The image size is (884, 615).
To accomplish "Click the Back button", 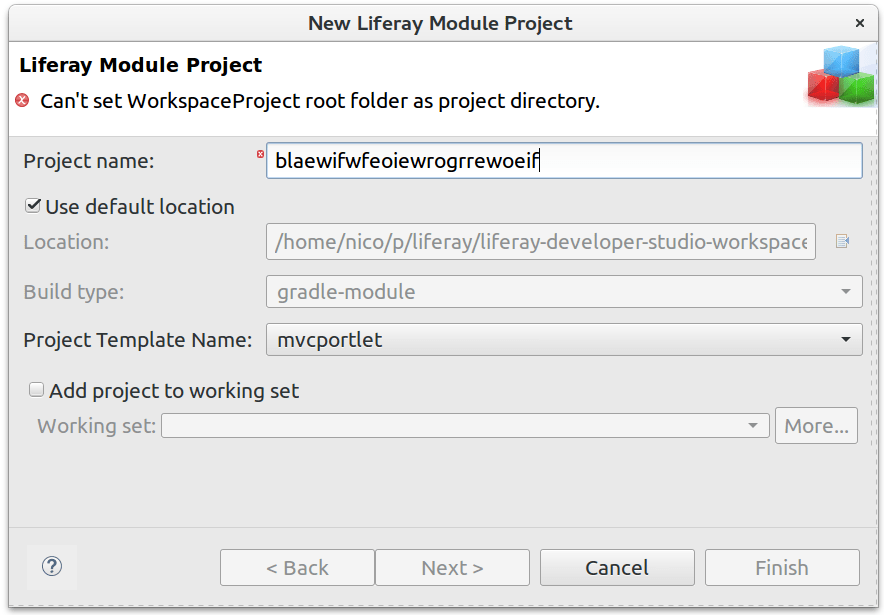I will coord(297,567).
